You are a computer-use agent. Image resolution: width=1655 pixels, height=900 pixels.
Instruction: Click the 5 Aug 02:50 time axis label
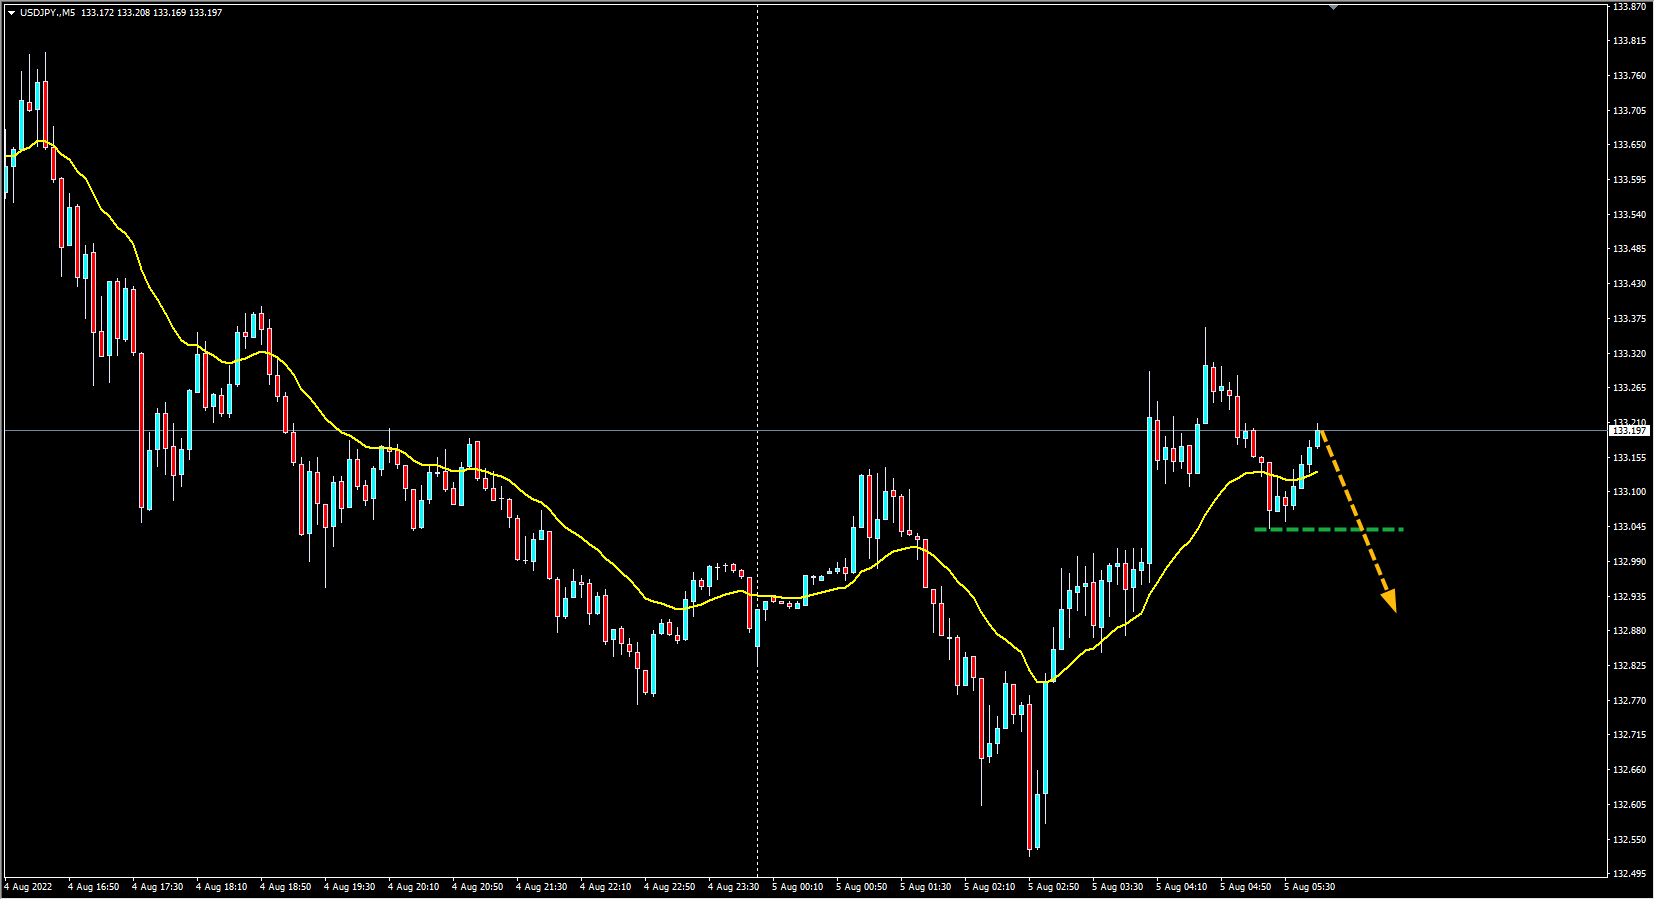[x=1053, y=887]
